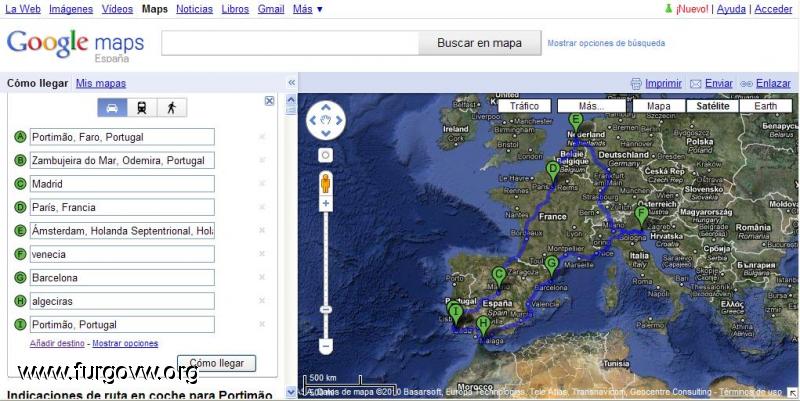800x401 pixels.
Task: Open the Mis mapas link
Action: coord(101,83)
